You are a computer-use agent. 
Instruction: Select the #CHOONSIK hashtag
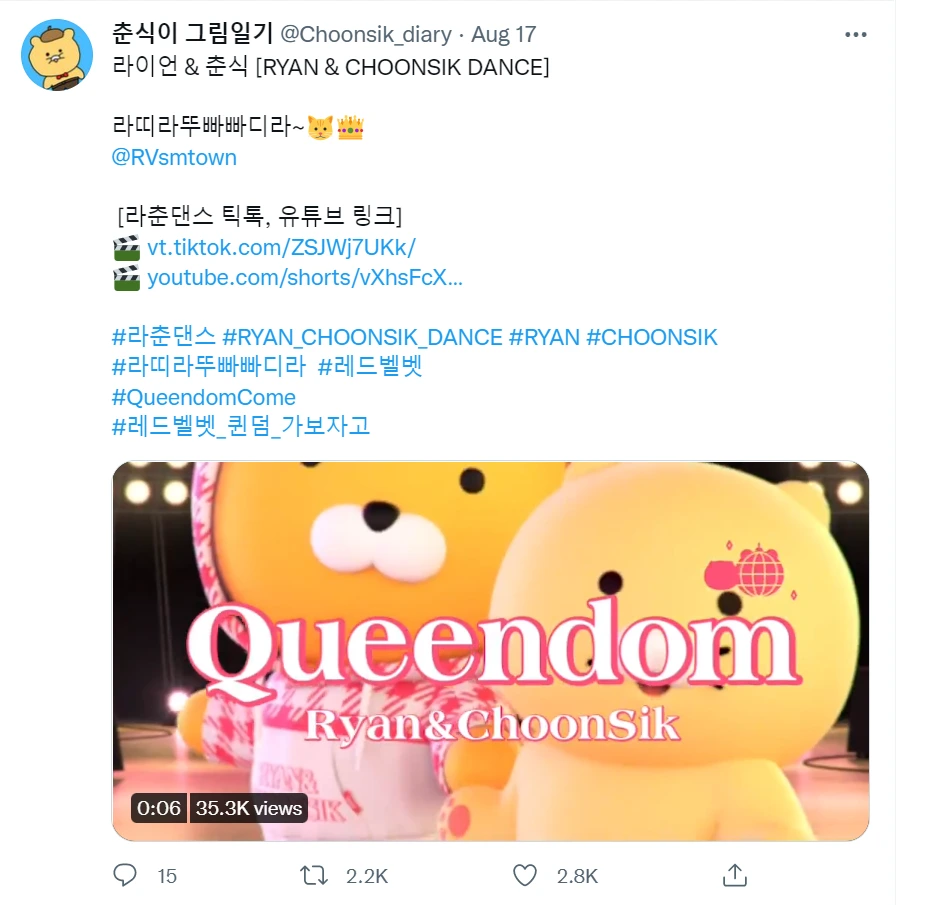[652, 337]
